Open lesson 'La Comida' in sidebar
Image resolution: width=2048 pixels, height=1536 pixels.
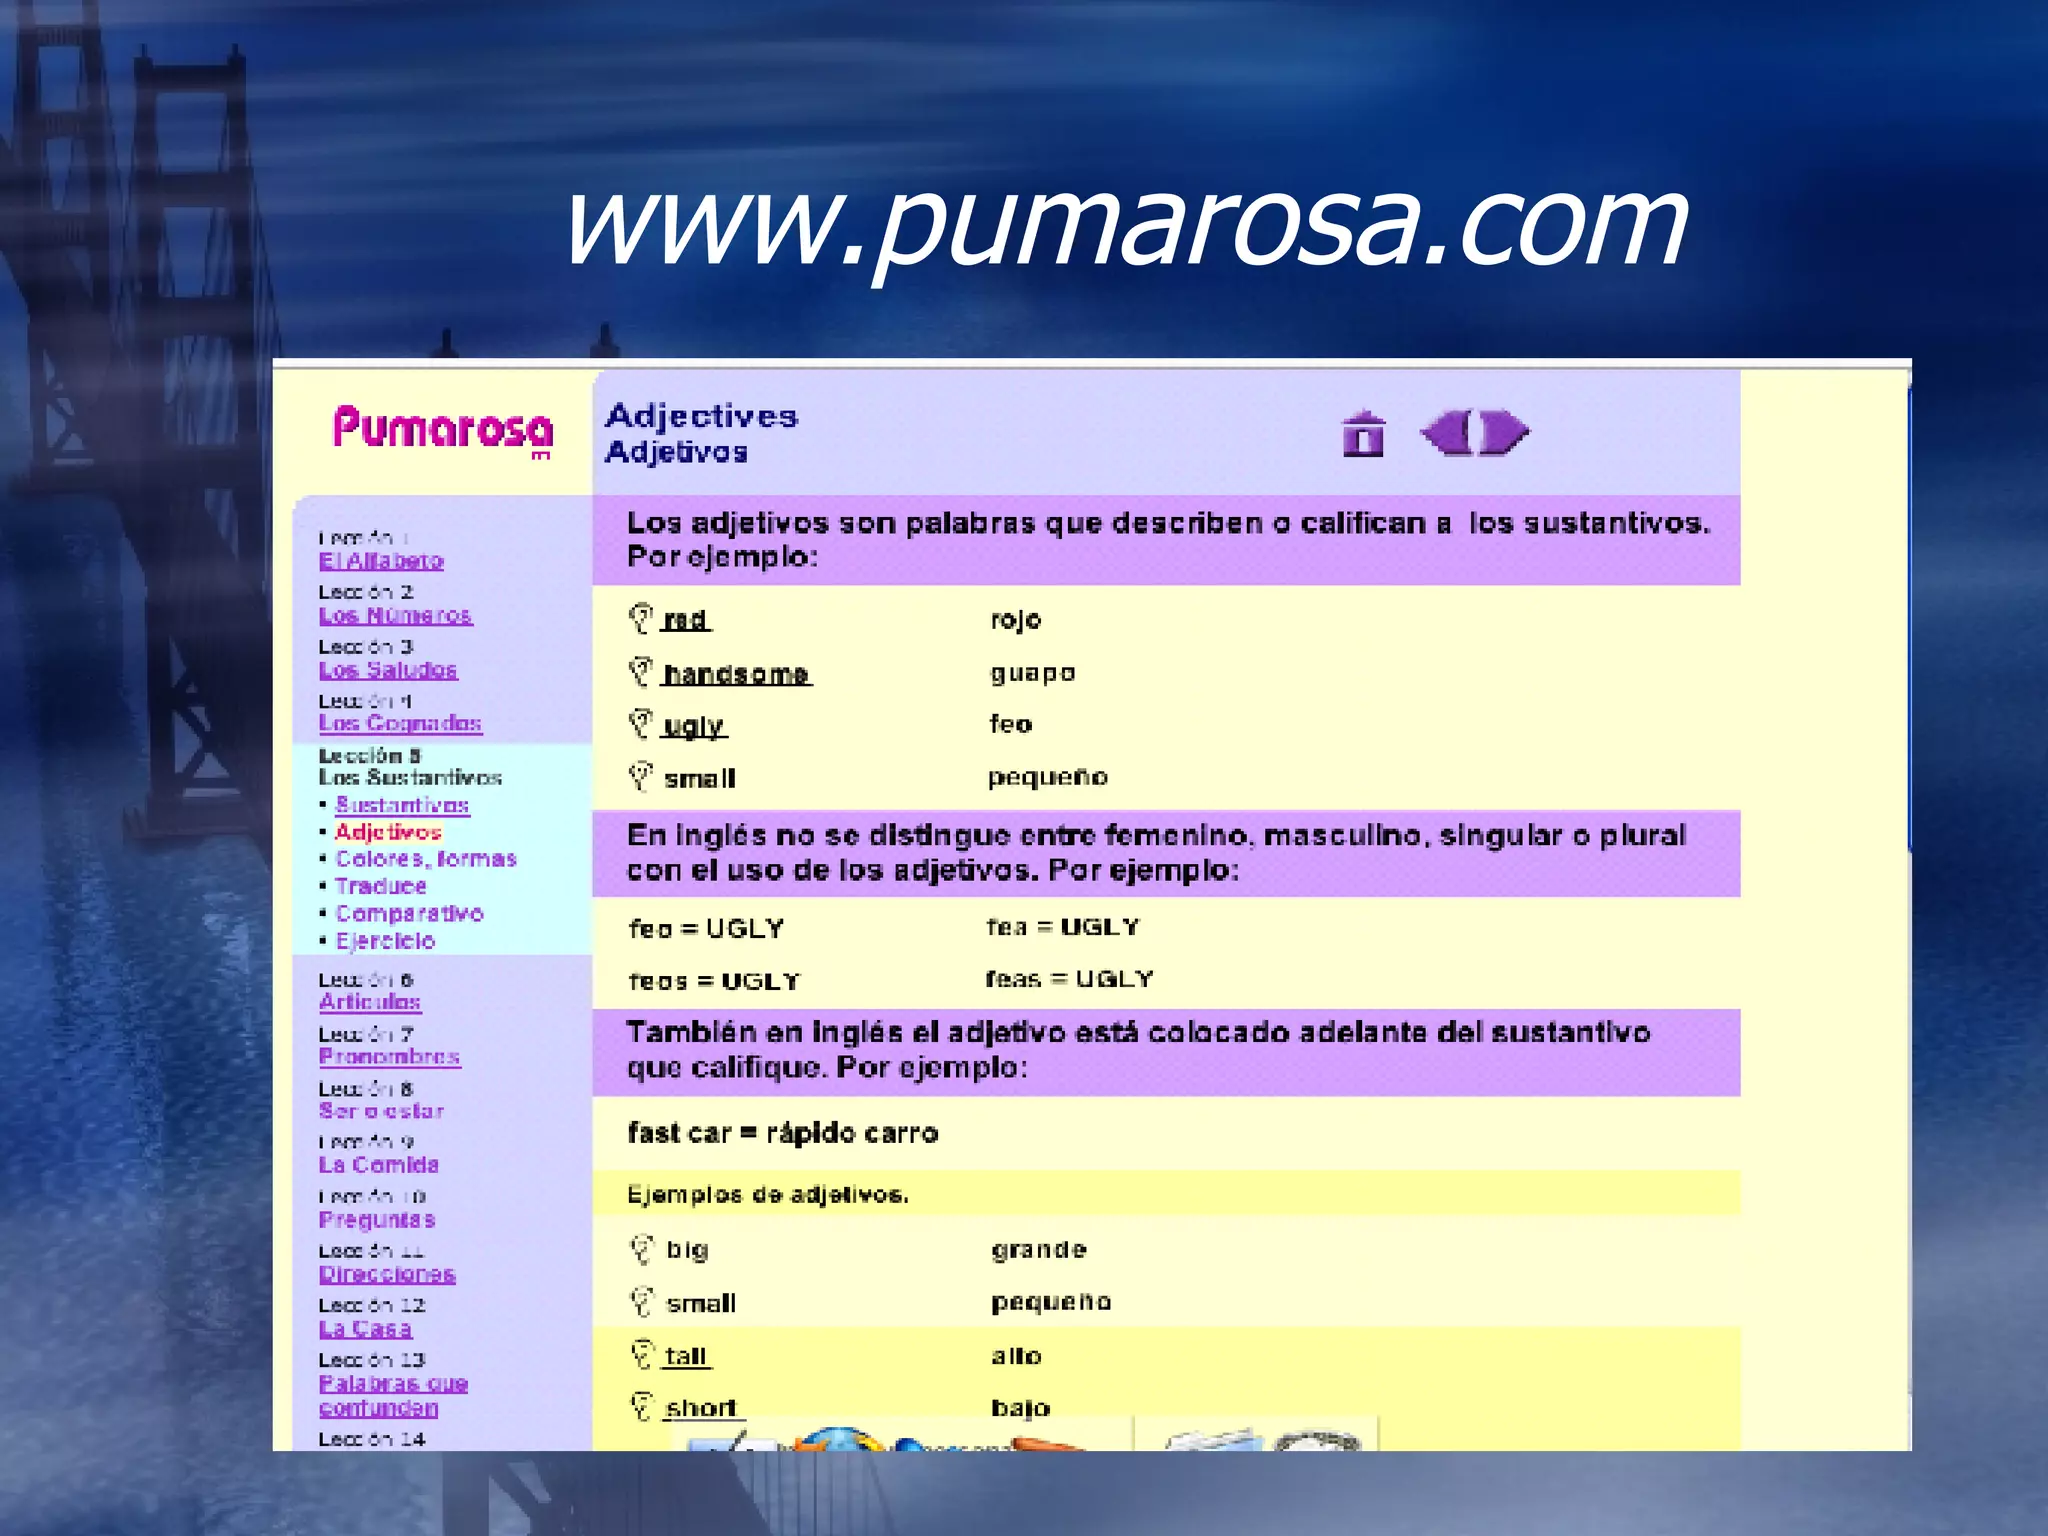tap(378, 1165)
